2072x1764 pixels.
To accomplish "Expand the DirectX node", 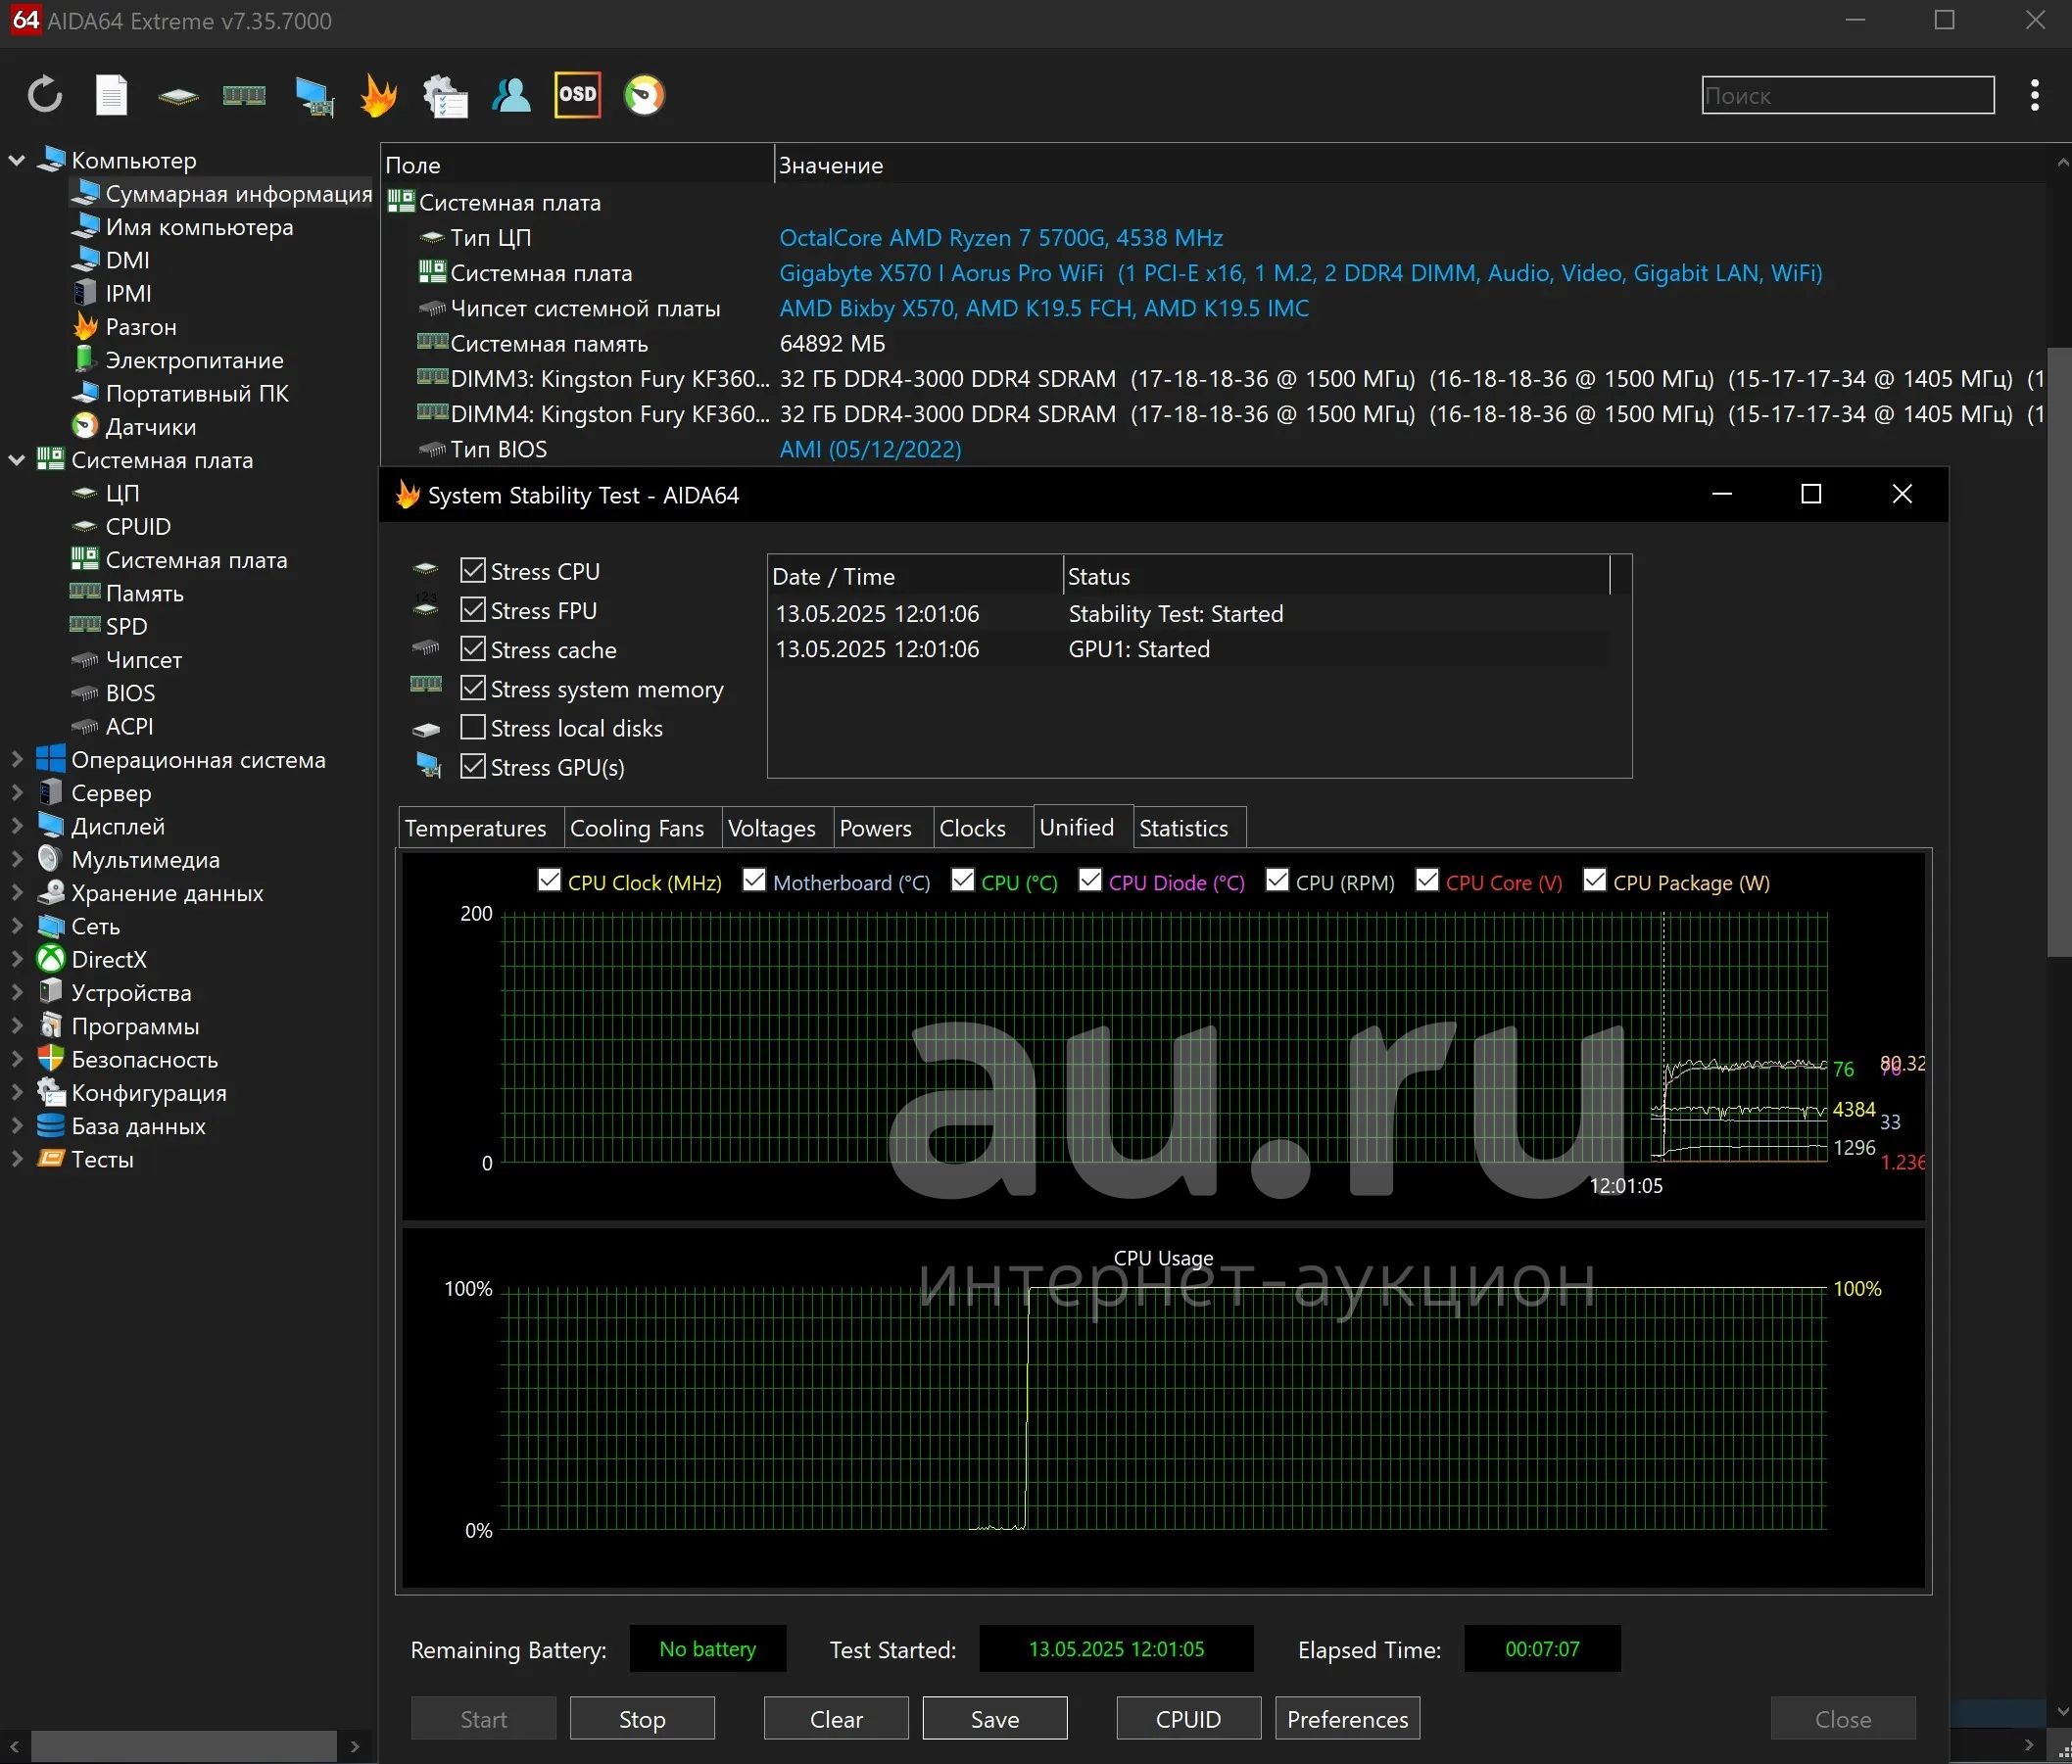I will click(17, 960).
